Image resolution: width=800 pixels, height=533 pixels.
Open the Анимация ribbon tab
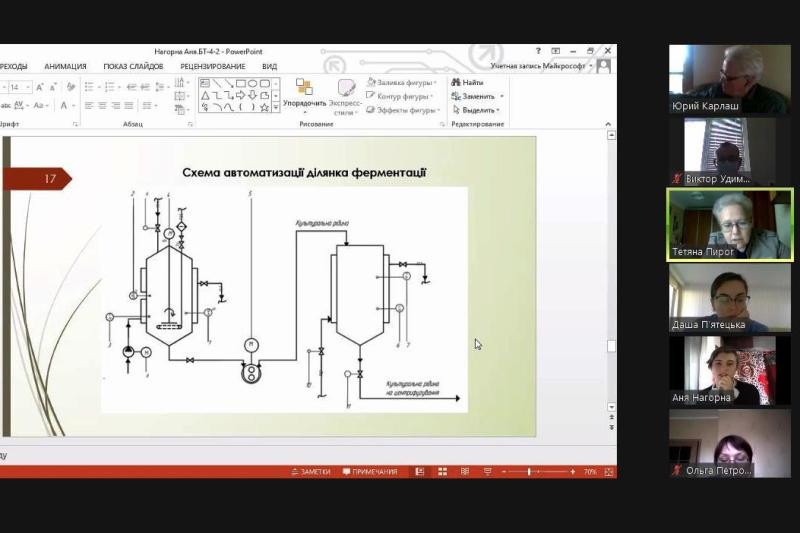[65, 66]
